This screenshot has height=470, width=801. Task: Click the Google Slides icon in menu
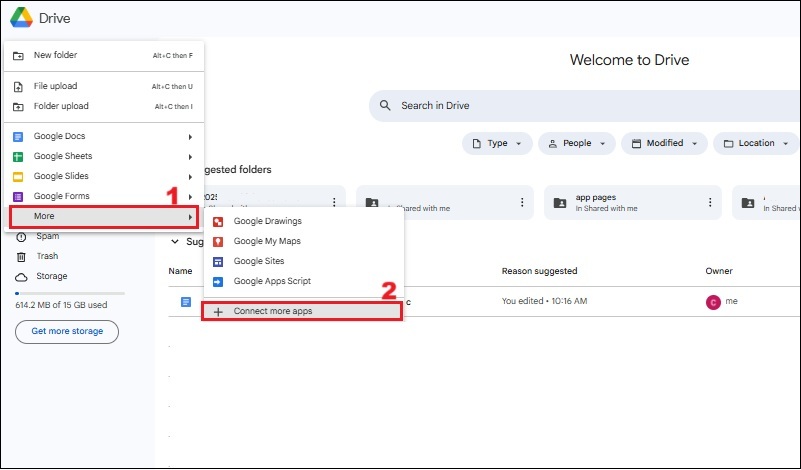(x=18, y=177)
